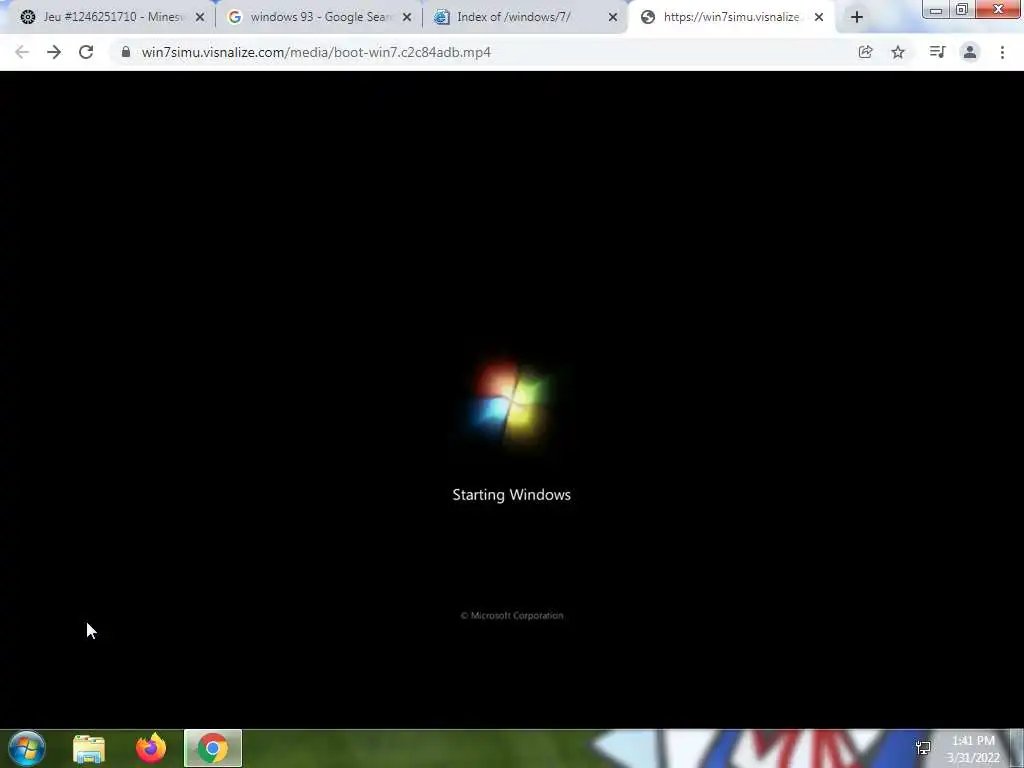Launch Firefox from the taskbar
The width and height of the screenshot is (1024, 768).
pyautogui.click(x=151, y=748)
